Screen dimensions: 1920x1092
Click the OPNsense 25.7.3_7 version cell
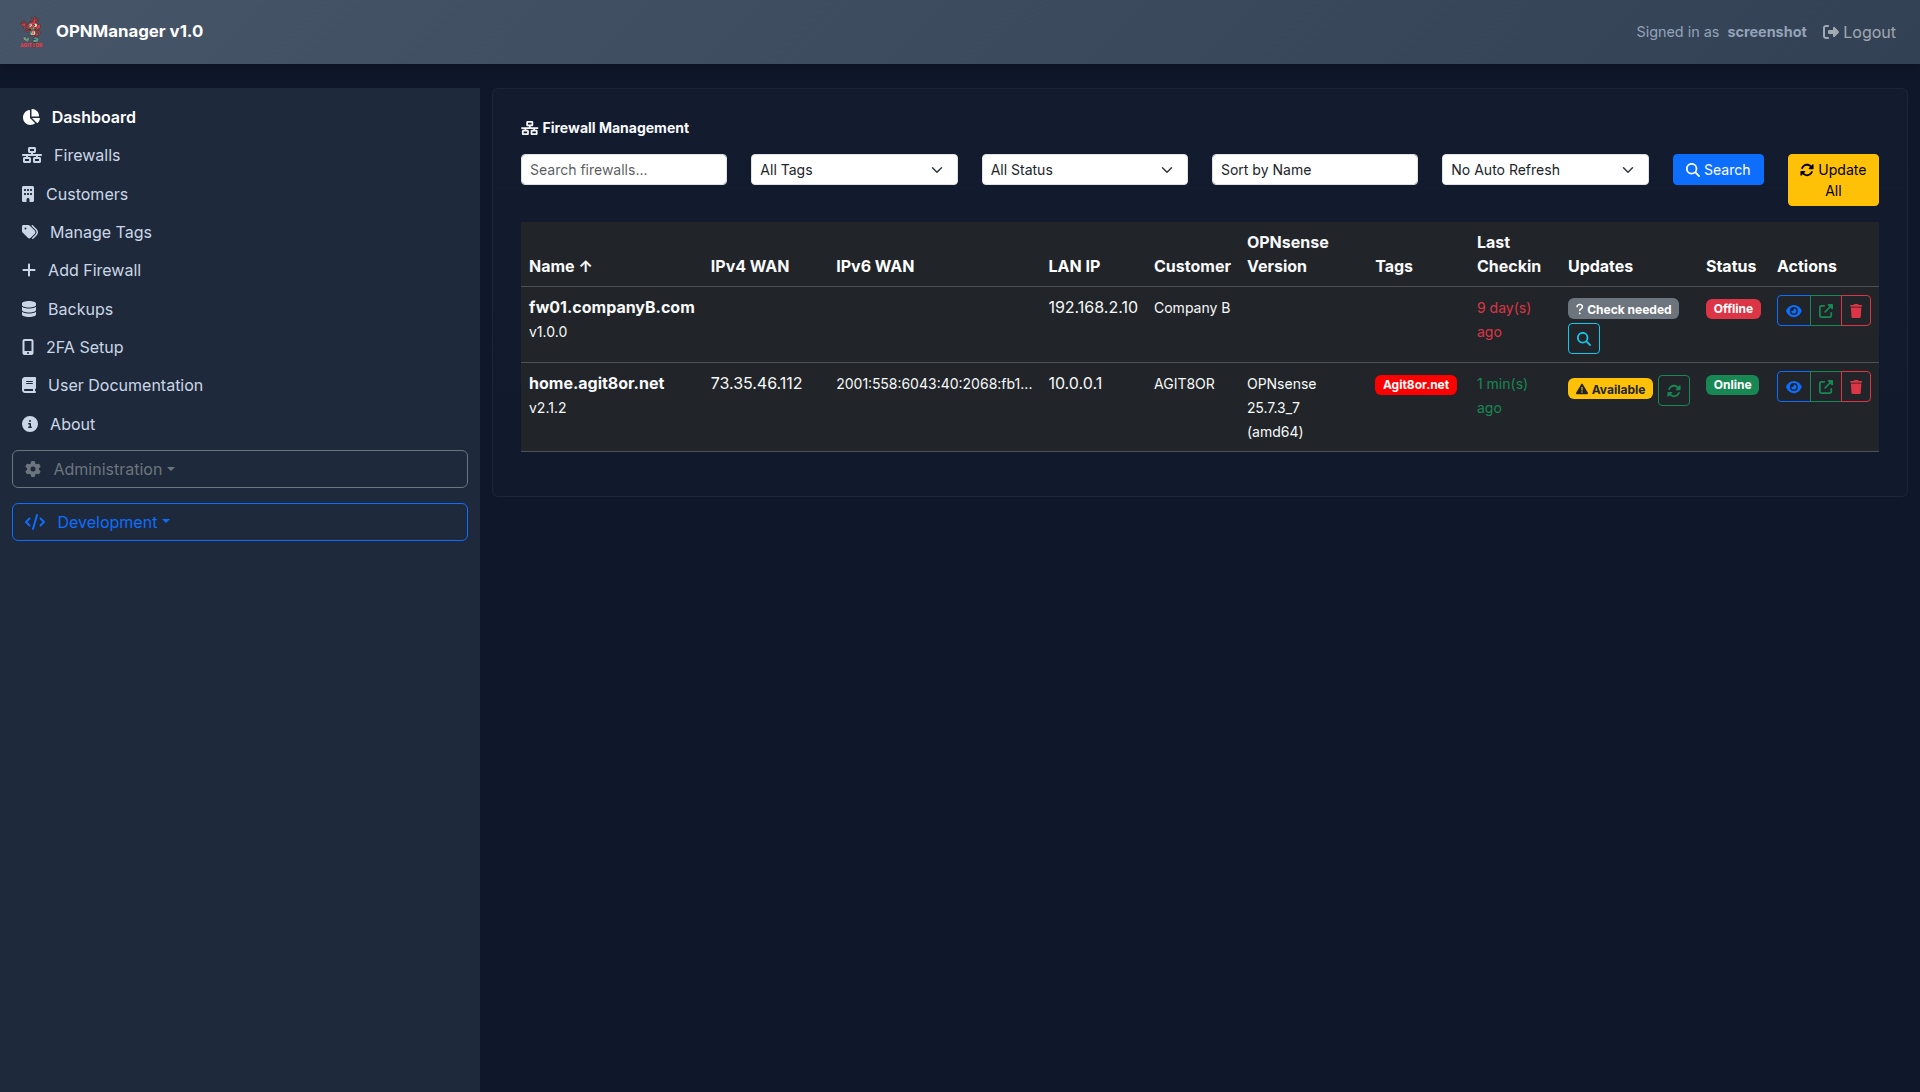coord(1281,408)
